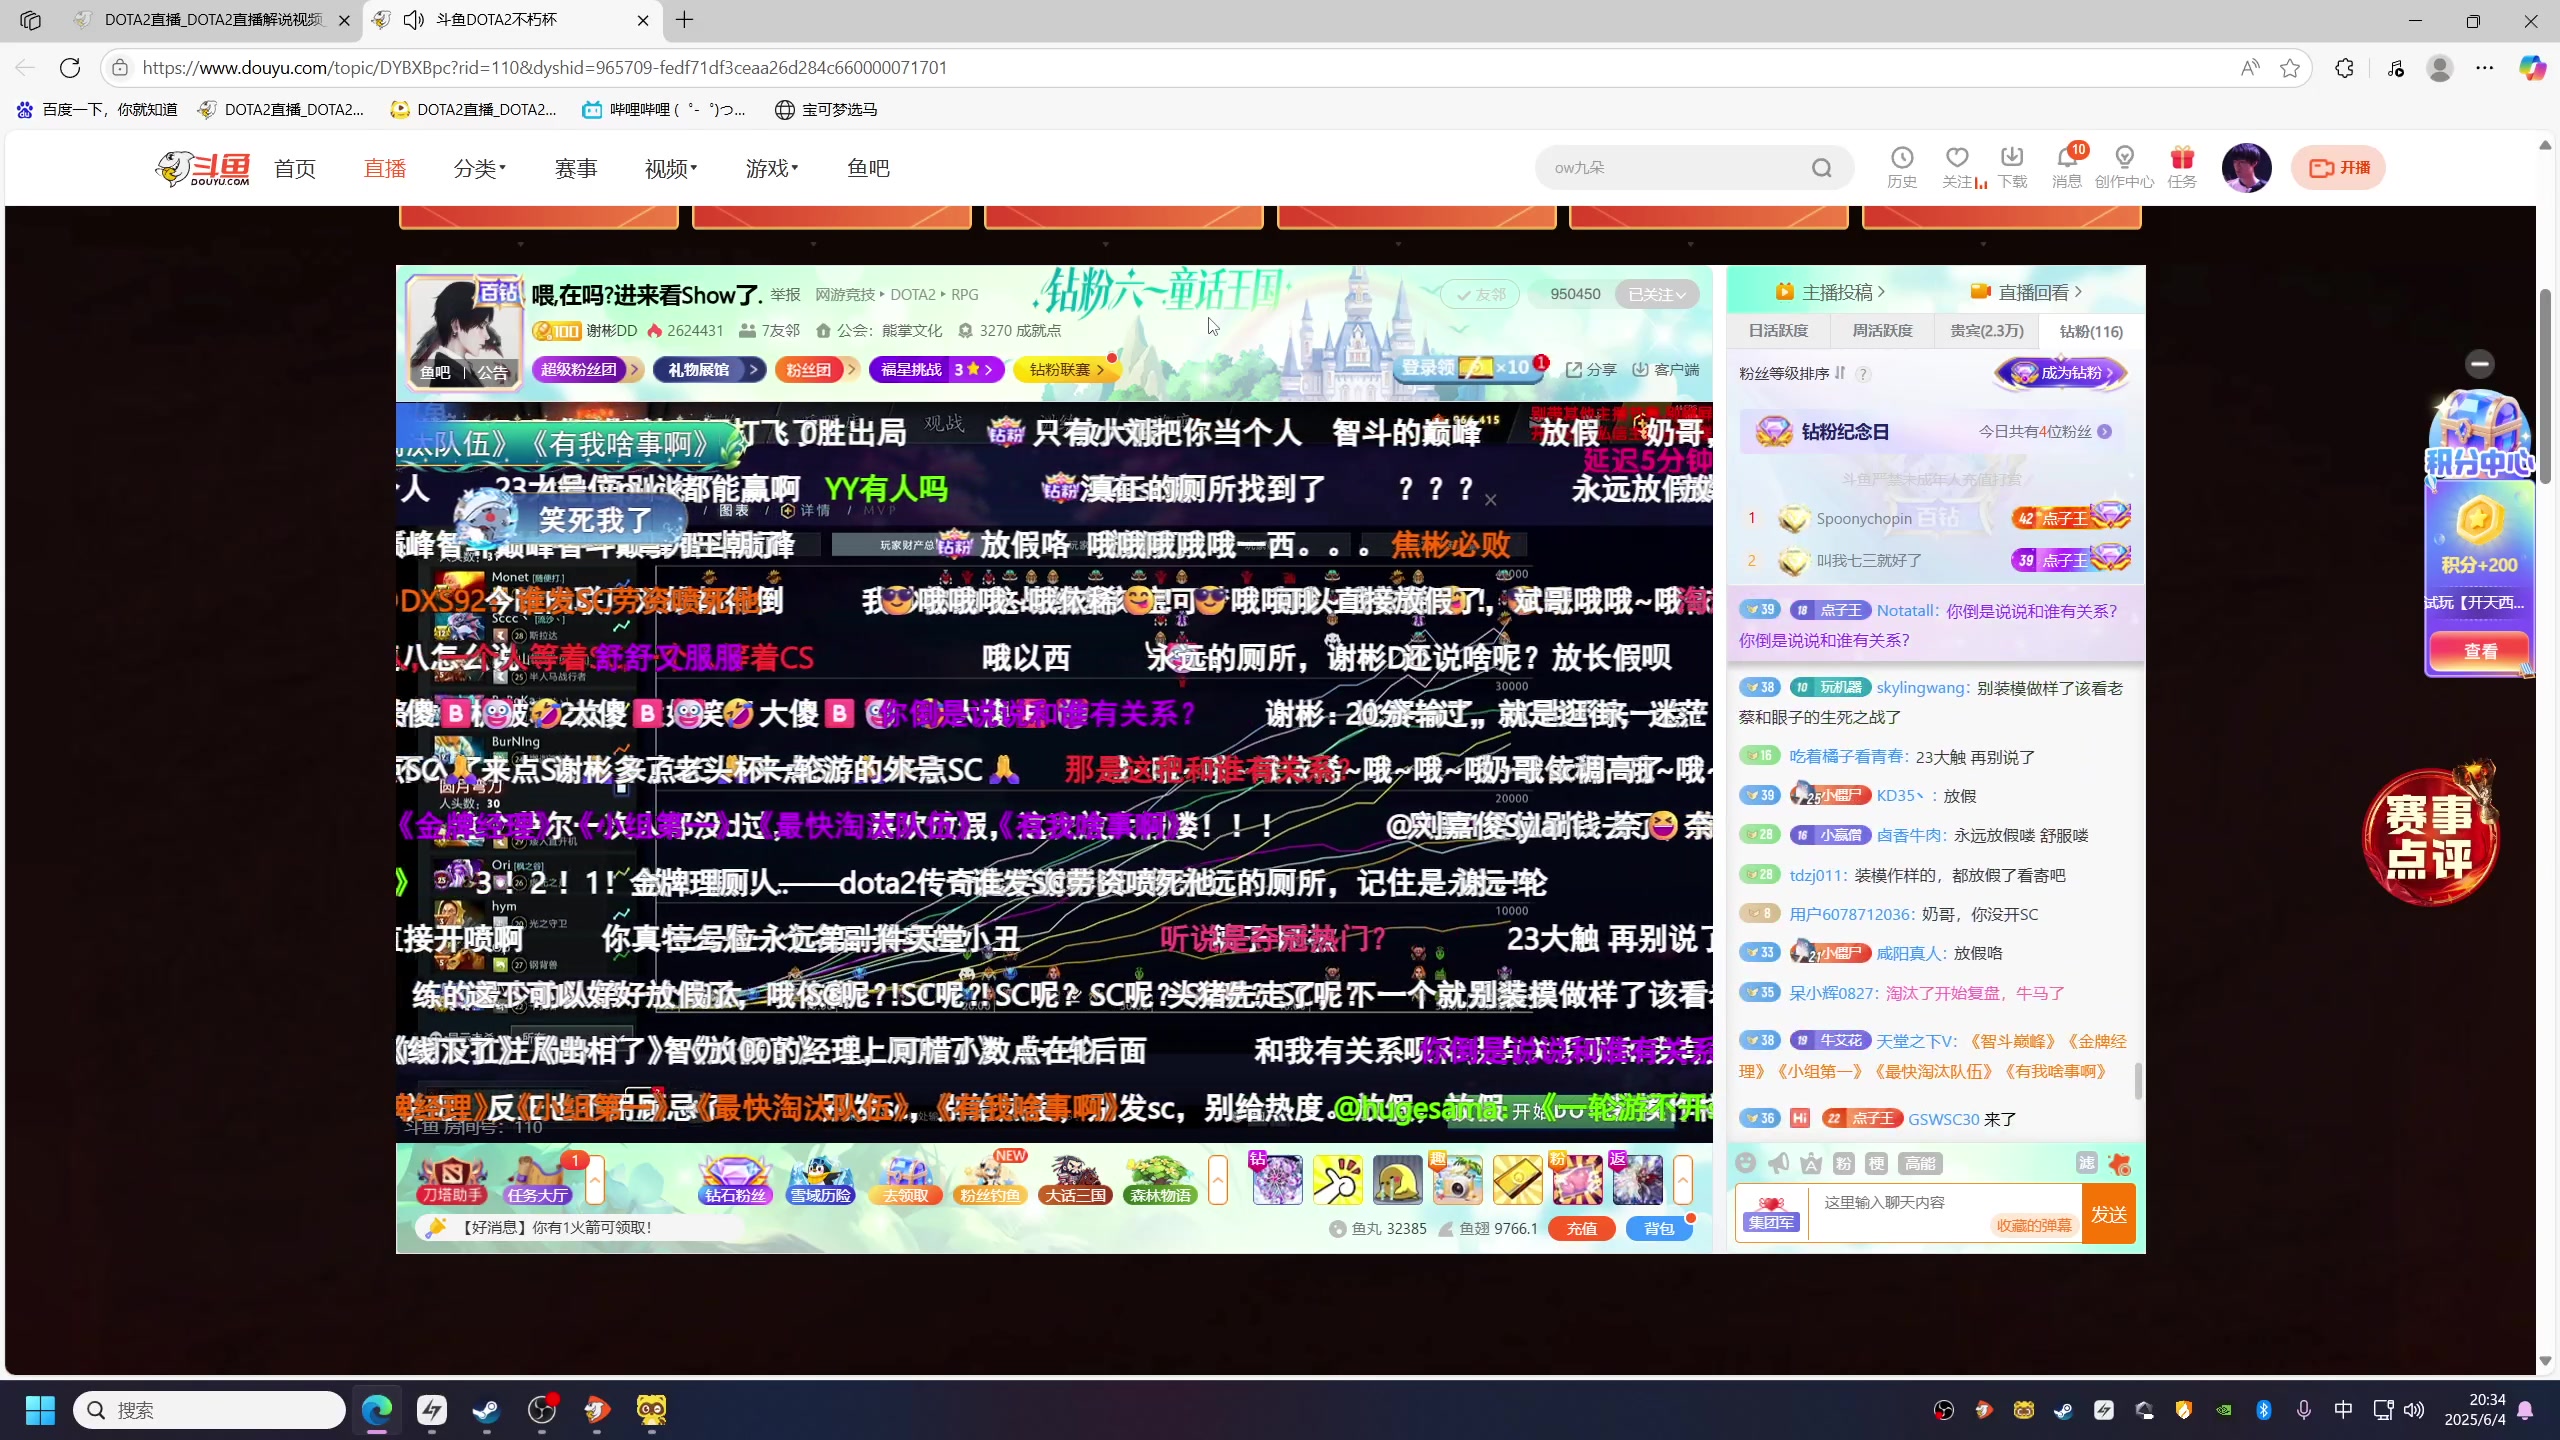Image resolution: width=2560 pixels, height=1440 pixels.
Task: Click the megaphone icon above chat input
Action: [1778, 1163]
